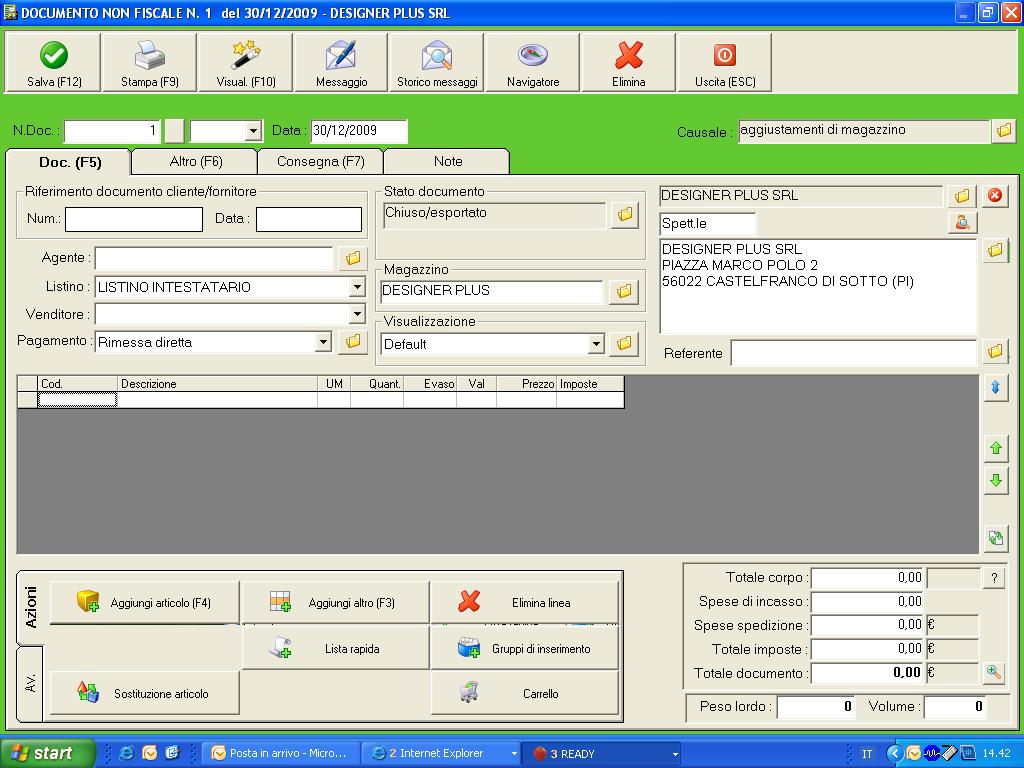This screenshot has height=768, width=1024.
Task: Remove customer with red X icon
Action: 995,195
